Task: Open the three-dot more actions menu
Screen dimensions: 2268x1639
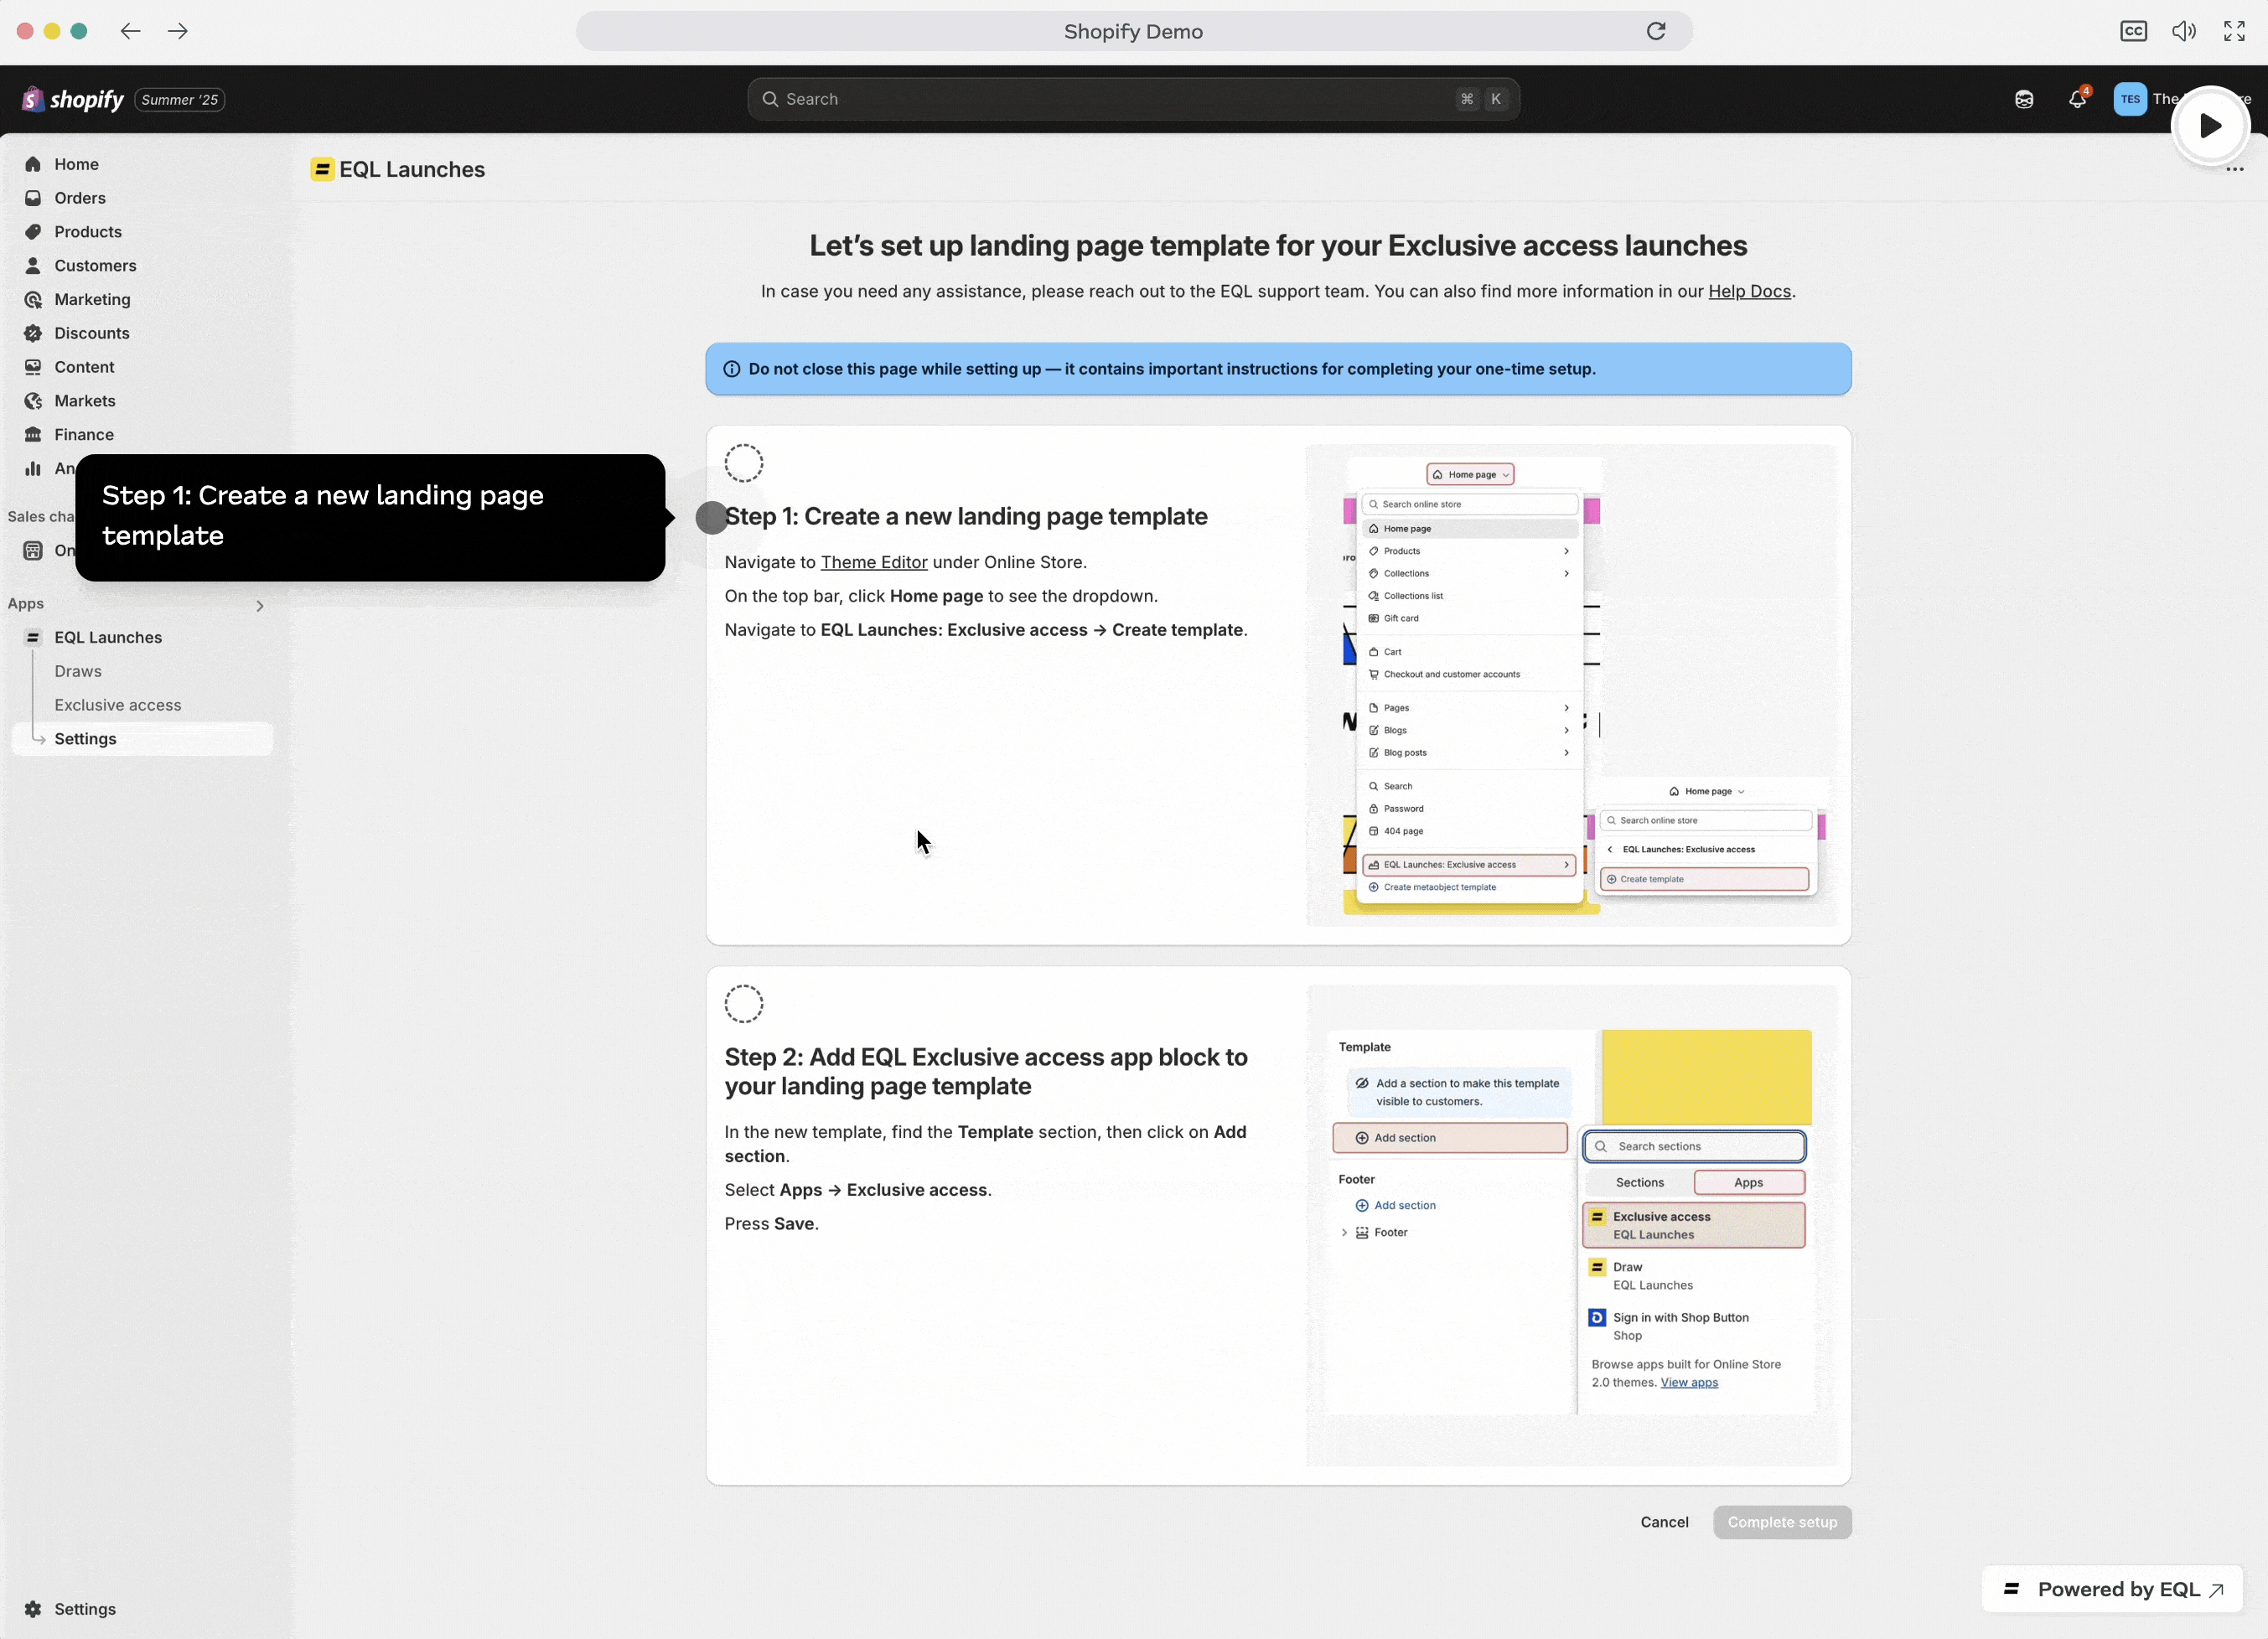Action: point(2235,170)
